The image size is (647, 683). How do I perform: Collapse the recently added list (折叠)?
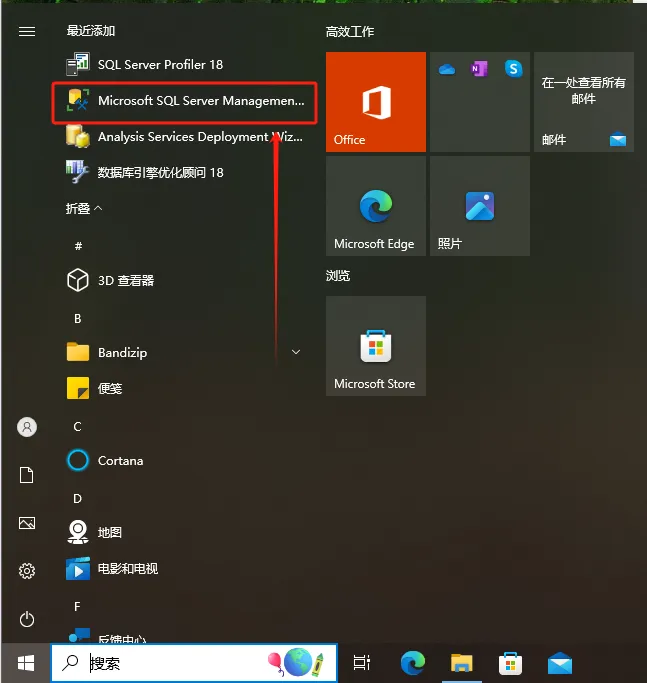coord(84,209)
